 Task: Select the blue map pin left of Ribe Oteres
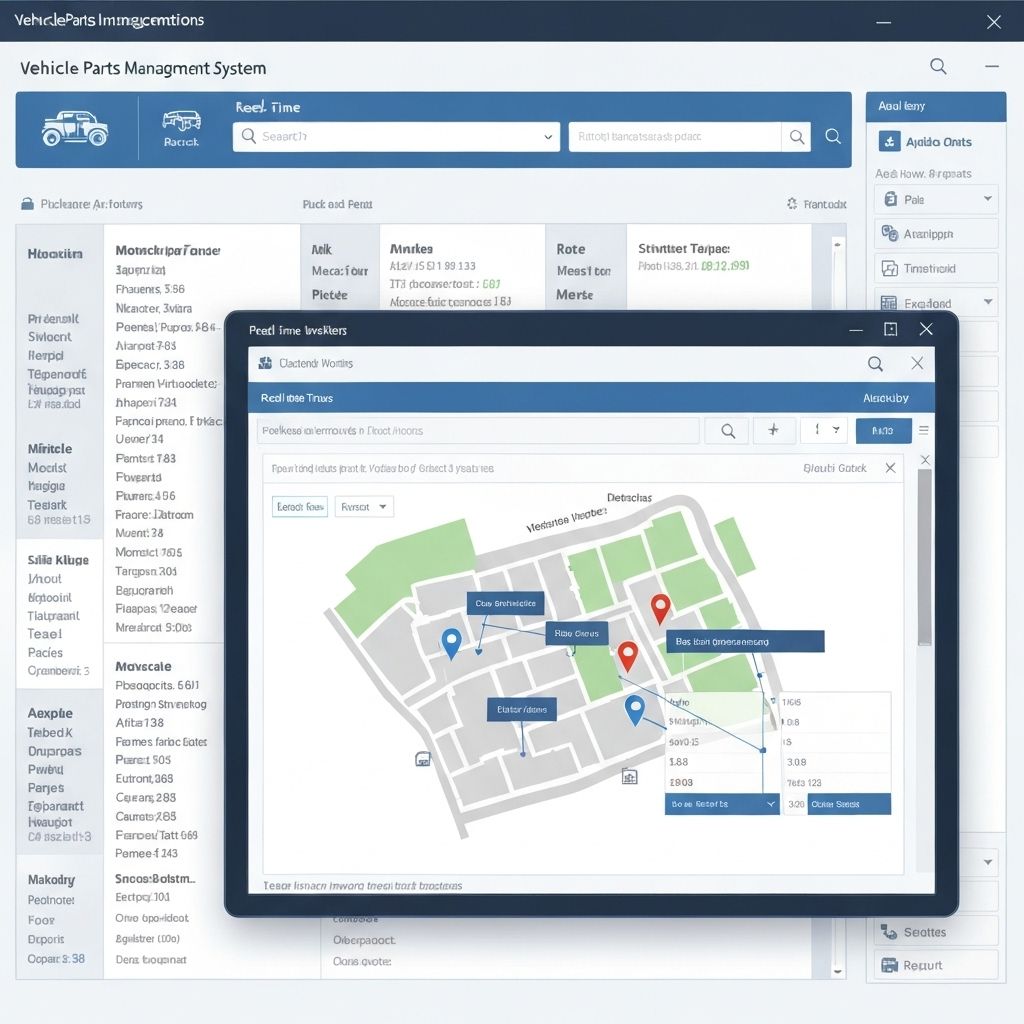[451, 643]
